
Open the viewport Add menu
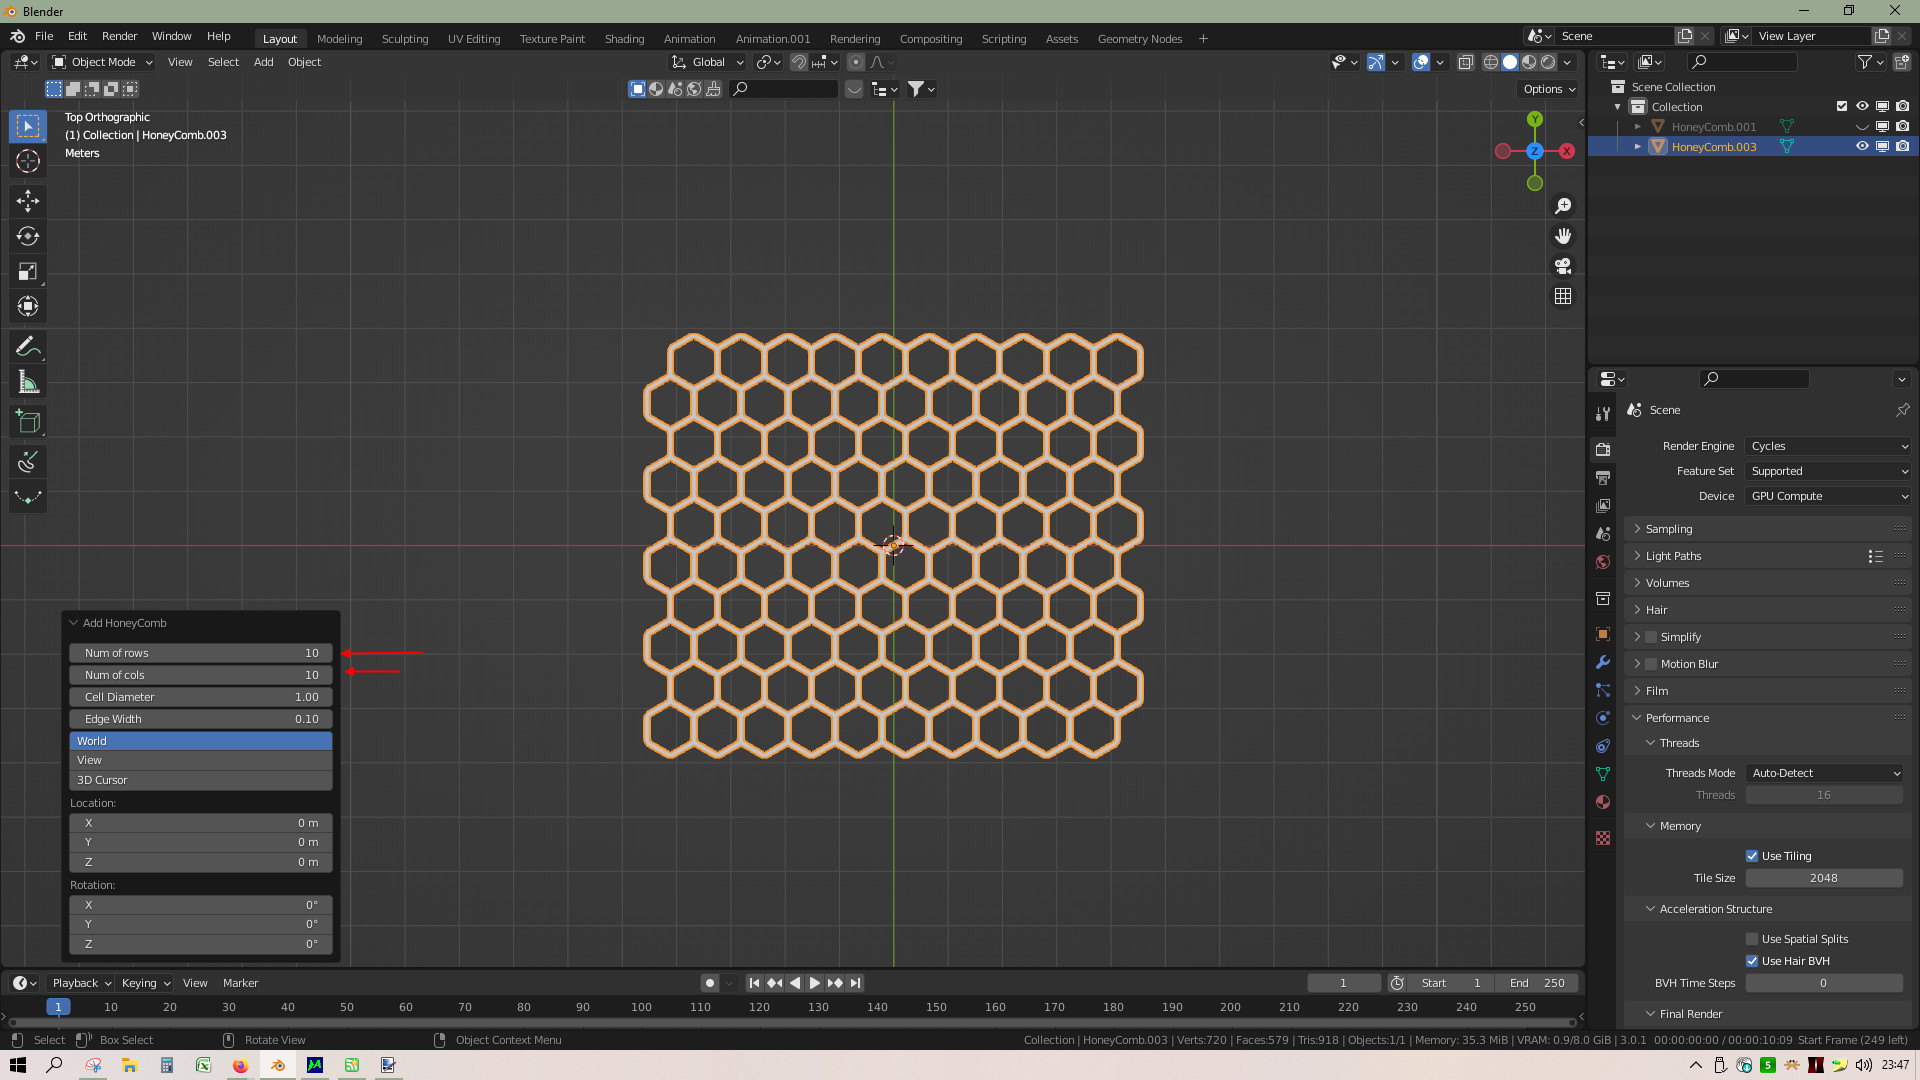[263, 62]
